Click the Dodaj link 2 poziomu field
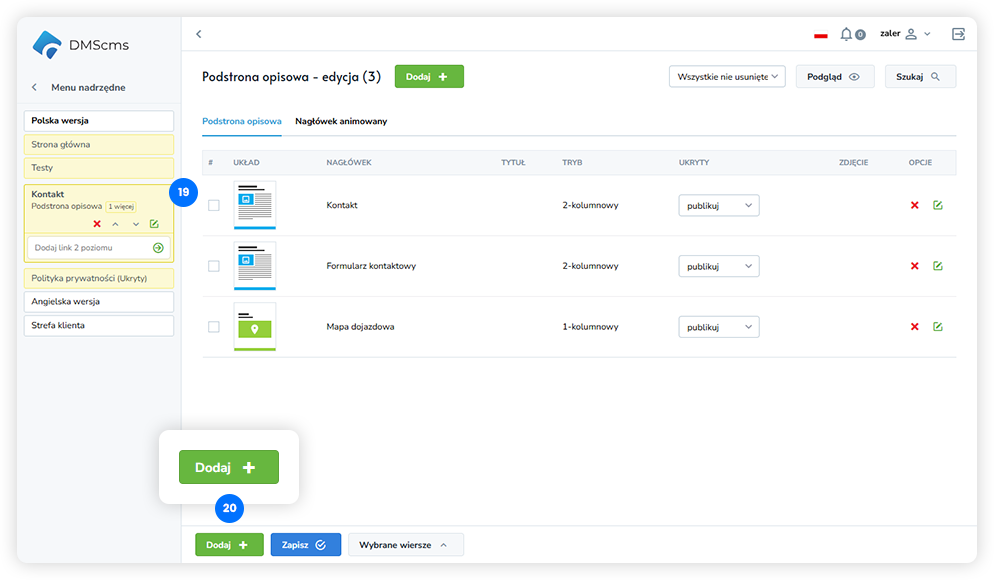Image resolution: width=994 pixels, height=580 pixels. [x=88, y=247]
